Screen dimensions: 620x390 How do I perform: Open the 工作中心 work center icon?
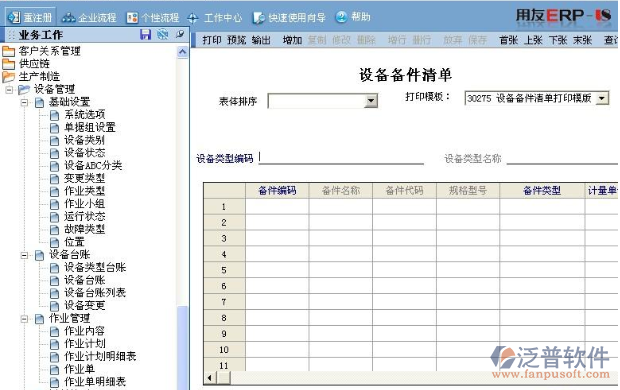(193, 18)
